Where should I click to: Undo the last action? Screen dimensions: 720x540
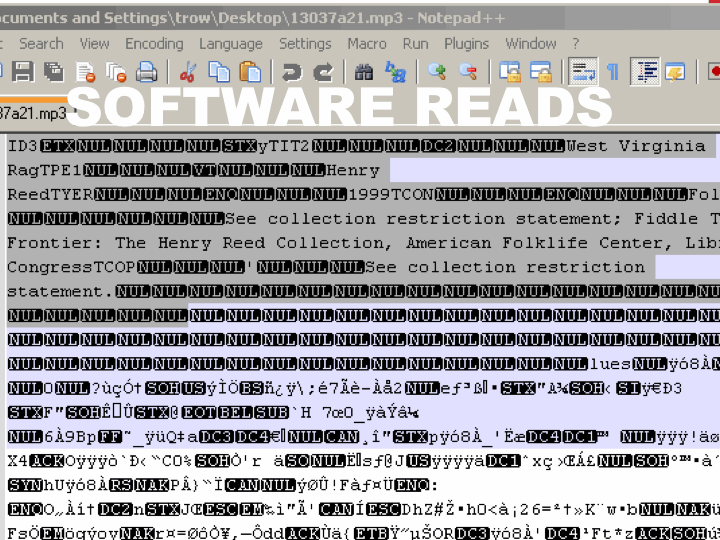point(291,72)
